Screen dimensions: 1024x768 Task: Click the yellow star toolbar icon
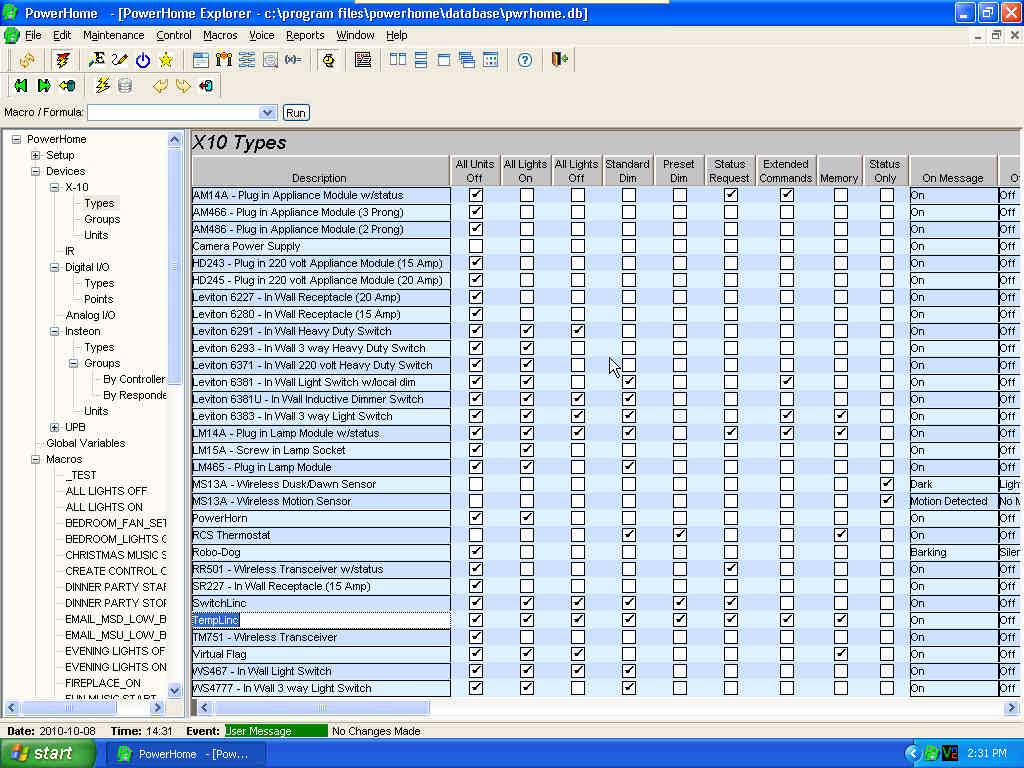coord(166,60)
